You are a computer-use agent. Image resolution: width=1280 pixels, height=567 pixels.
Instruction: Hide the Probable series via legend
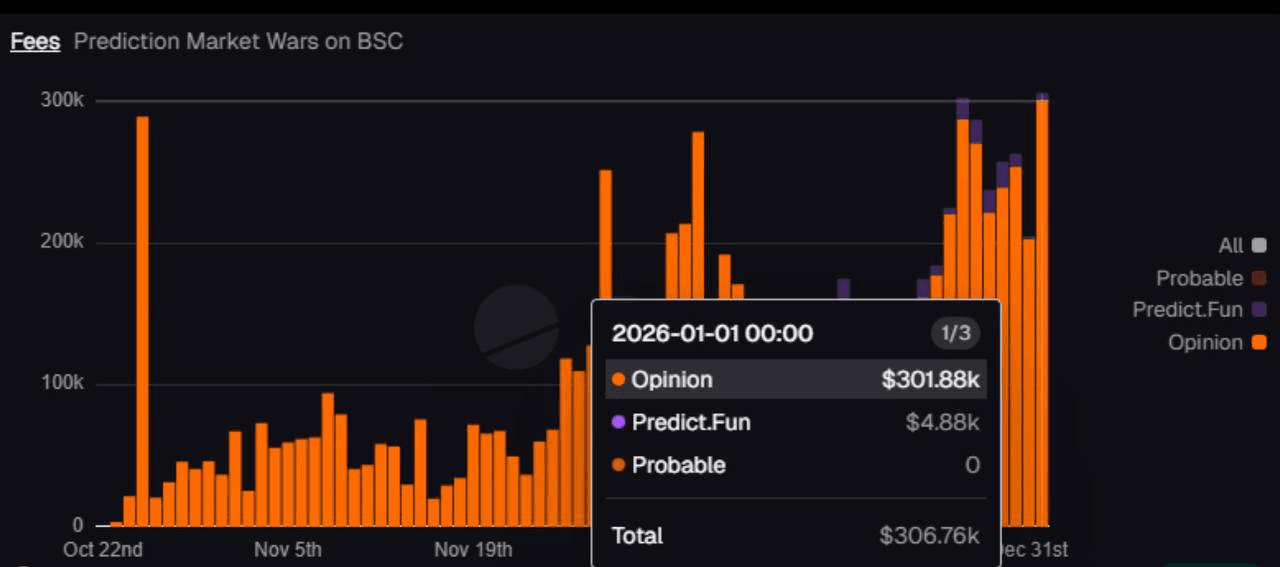(1199, 278)
